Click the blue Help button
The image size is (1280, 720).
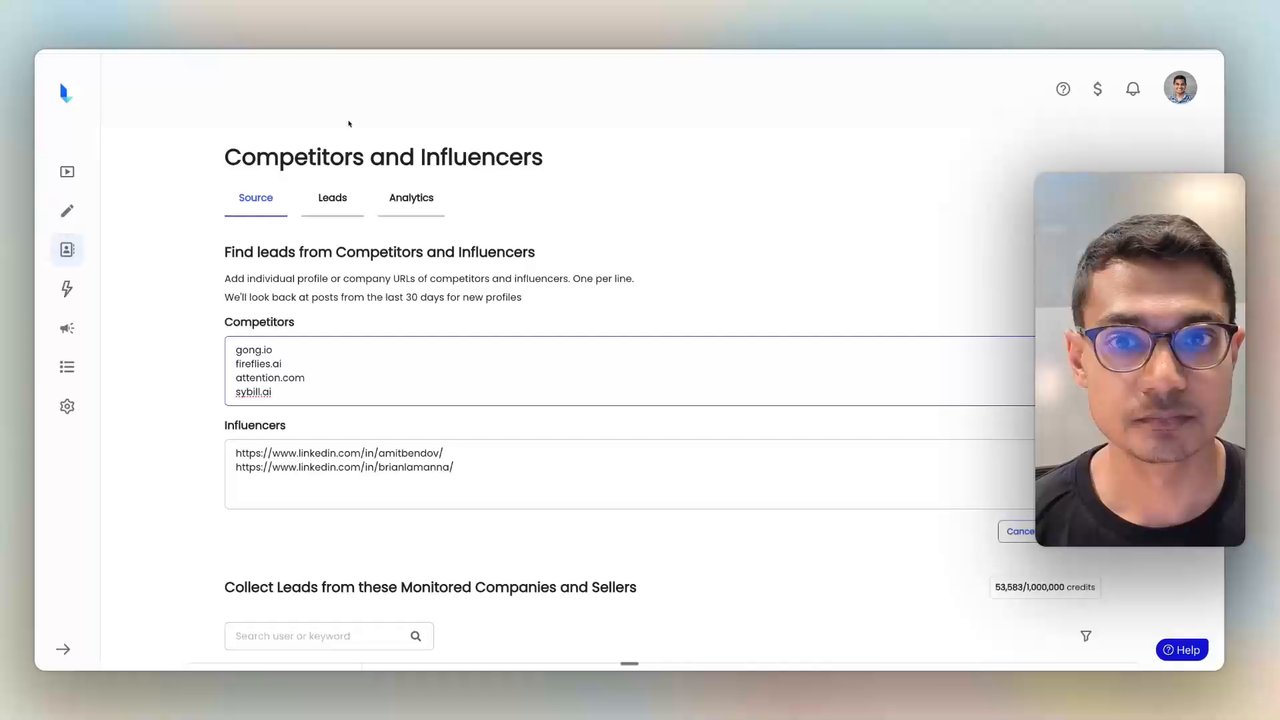pyautogui.click(x=1181, y=650)
